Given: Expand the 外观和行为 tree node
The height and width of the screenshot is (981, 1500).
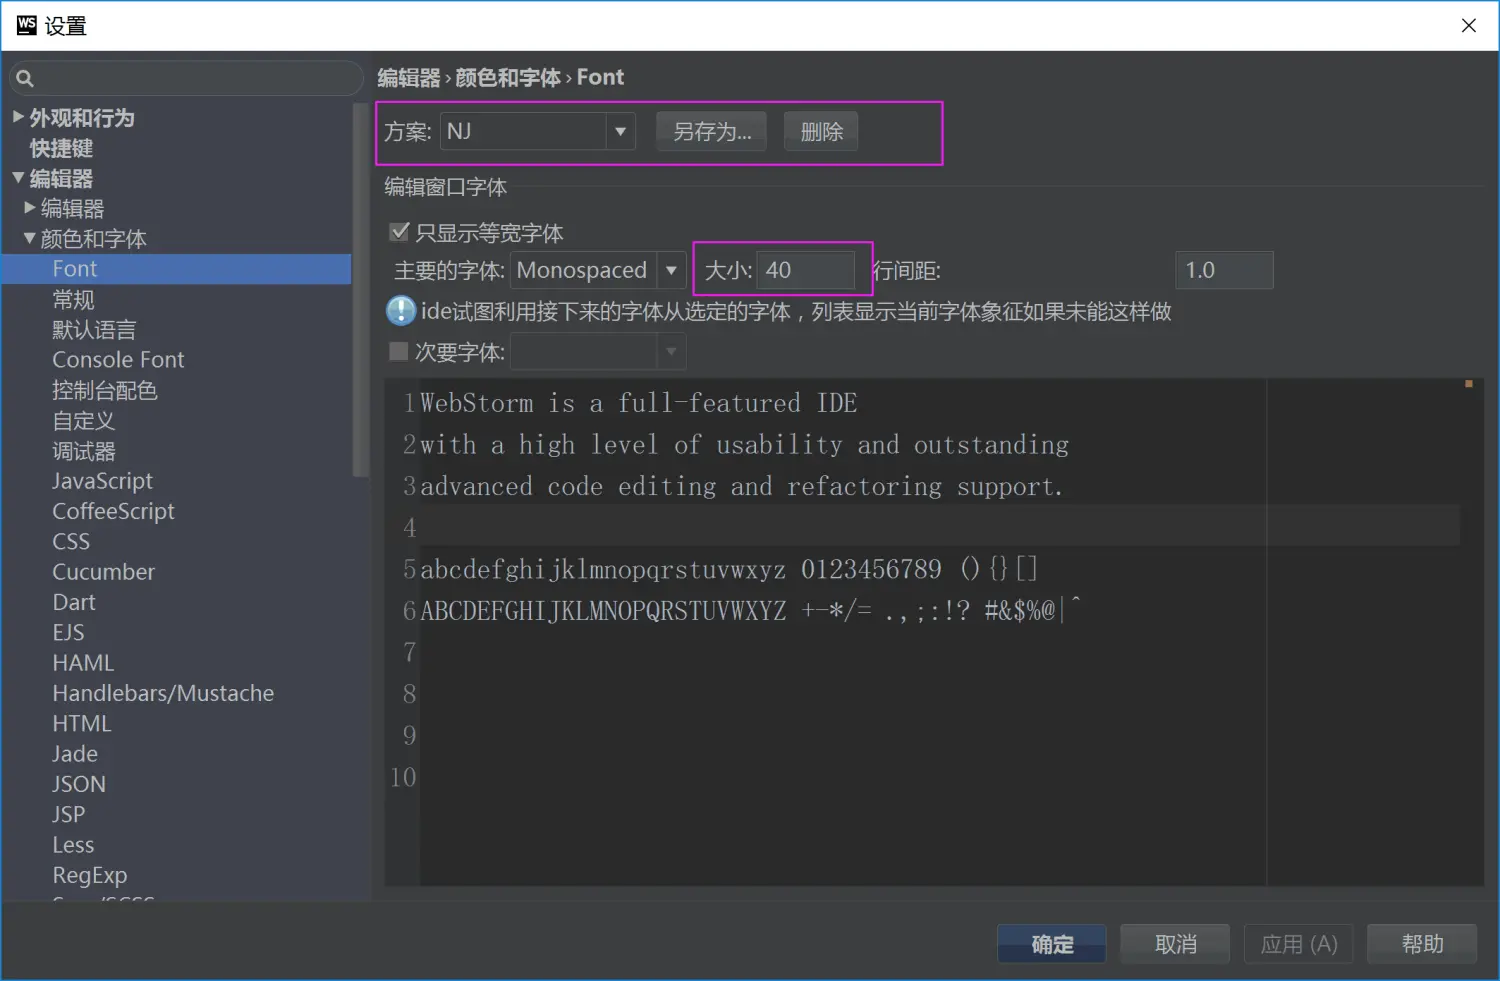Looking at the screenshot, I should pyautogui.click(x=18, y=117).
